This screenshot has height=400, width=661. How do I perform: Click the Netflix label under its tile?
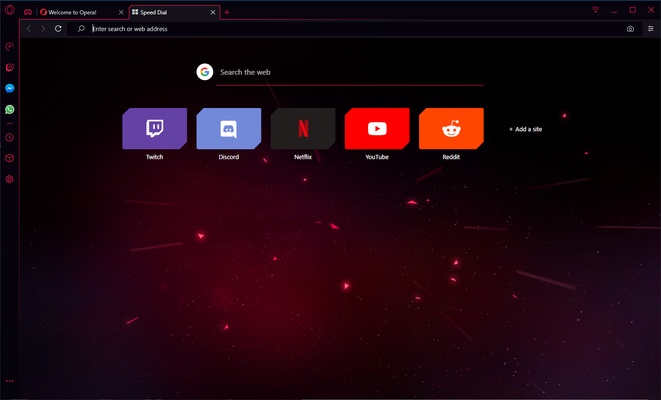303,157
